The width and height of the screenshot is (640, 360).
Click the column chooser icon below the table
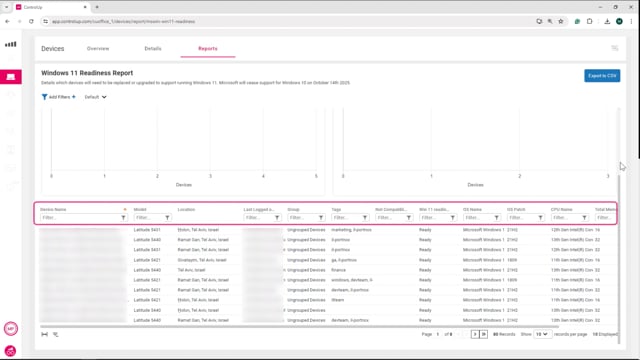click(56, 334)
